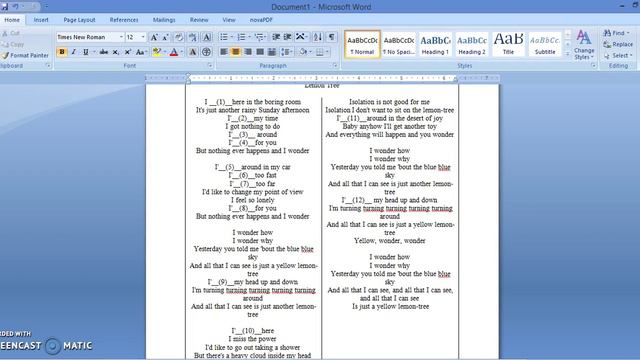Viewport: 640px width, 360px height.
Task: Open the Page Layout tab
Action: [79, 20]
